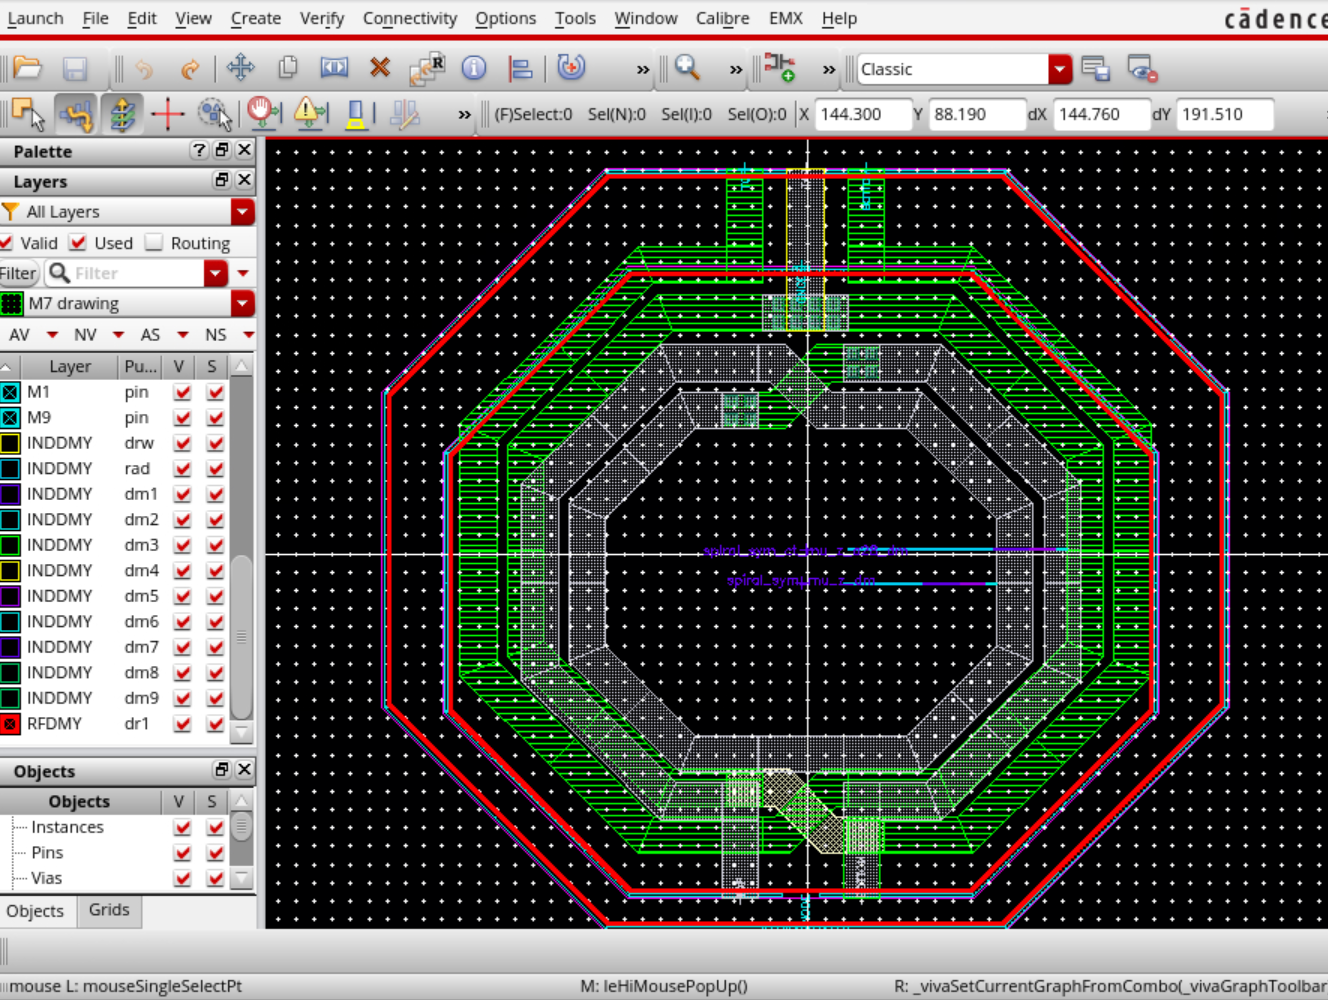Screen dimensions: 1328x1000
Task: Toggle visibility checkbox for M1 pin layer
Action: tap(182, 392)
